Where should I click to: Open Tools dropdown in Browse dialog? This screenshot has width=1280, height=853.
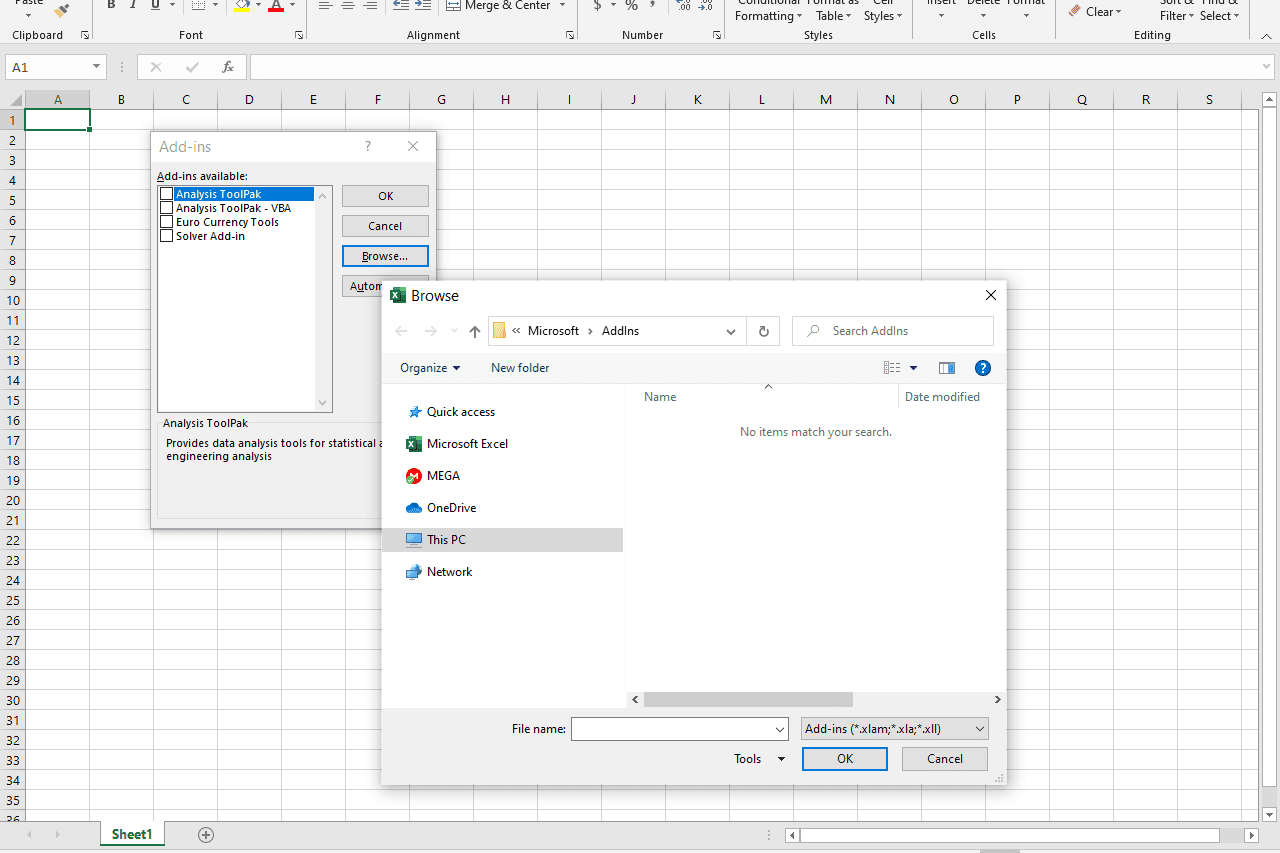click(759, 759)
